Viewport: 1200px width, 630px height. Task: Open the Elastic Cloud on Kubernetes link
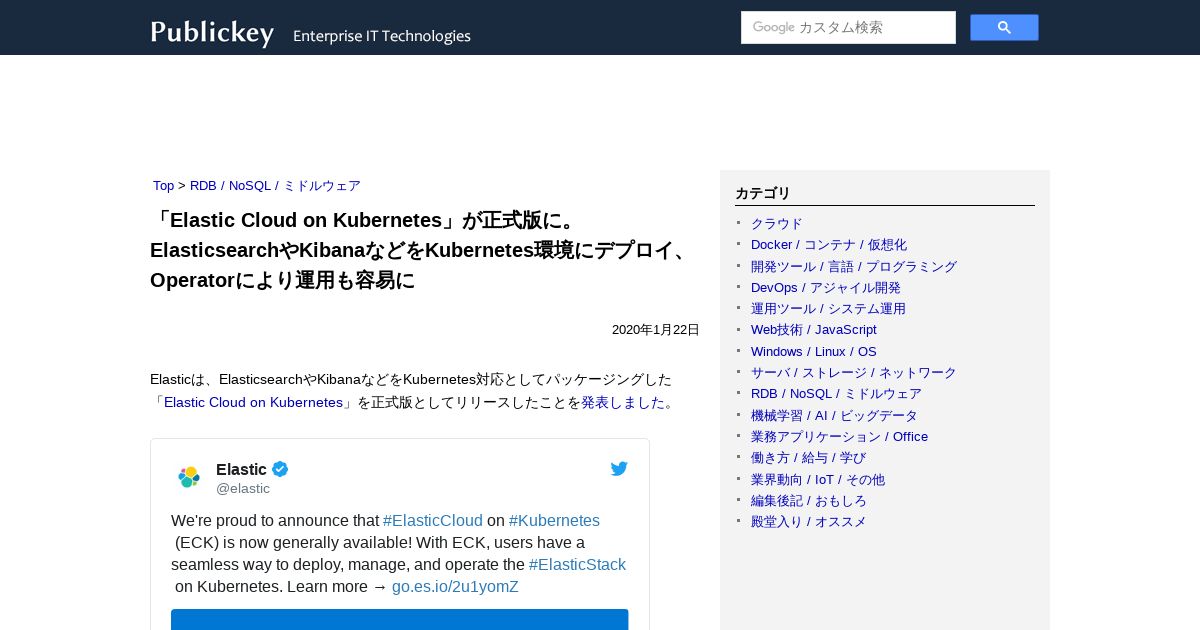click(x=253, y=402)
